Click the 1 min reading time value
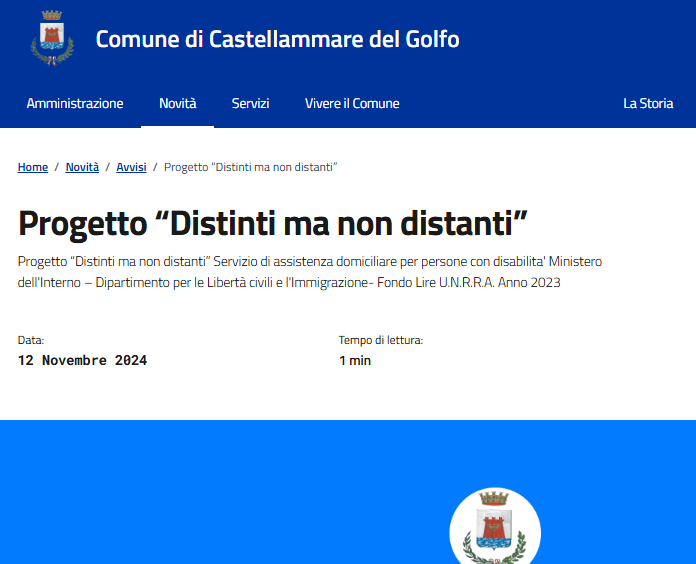 click(x=355, y=360)
